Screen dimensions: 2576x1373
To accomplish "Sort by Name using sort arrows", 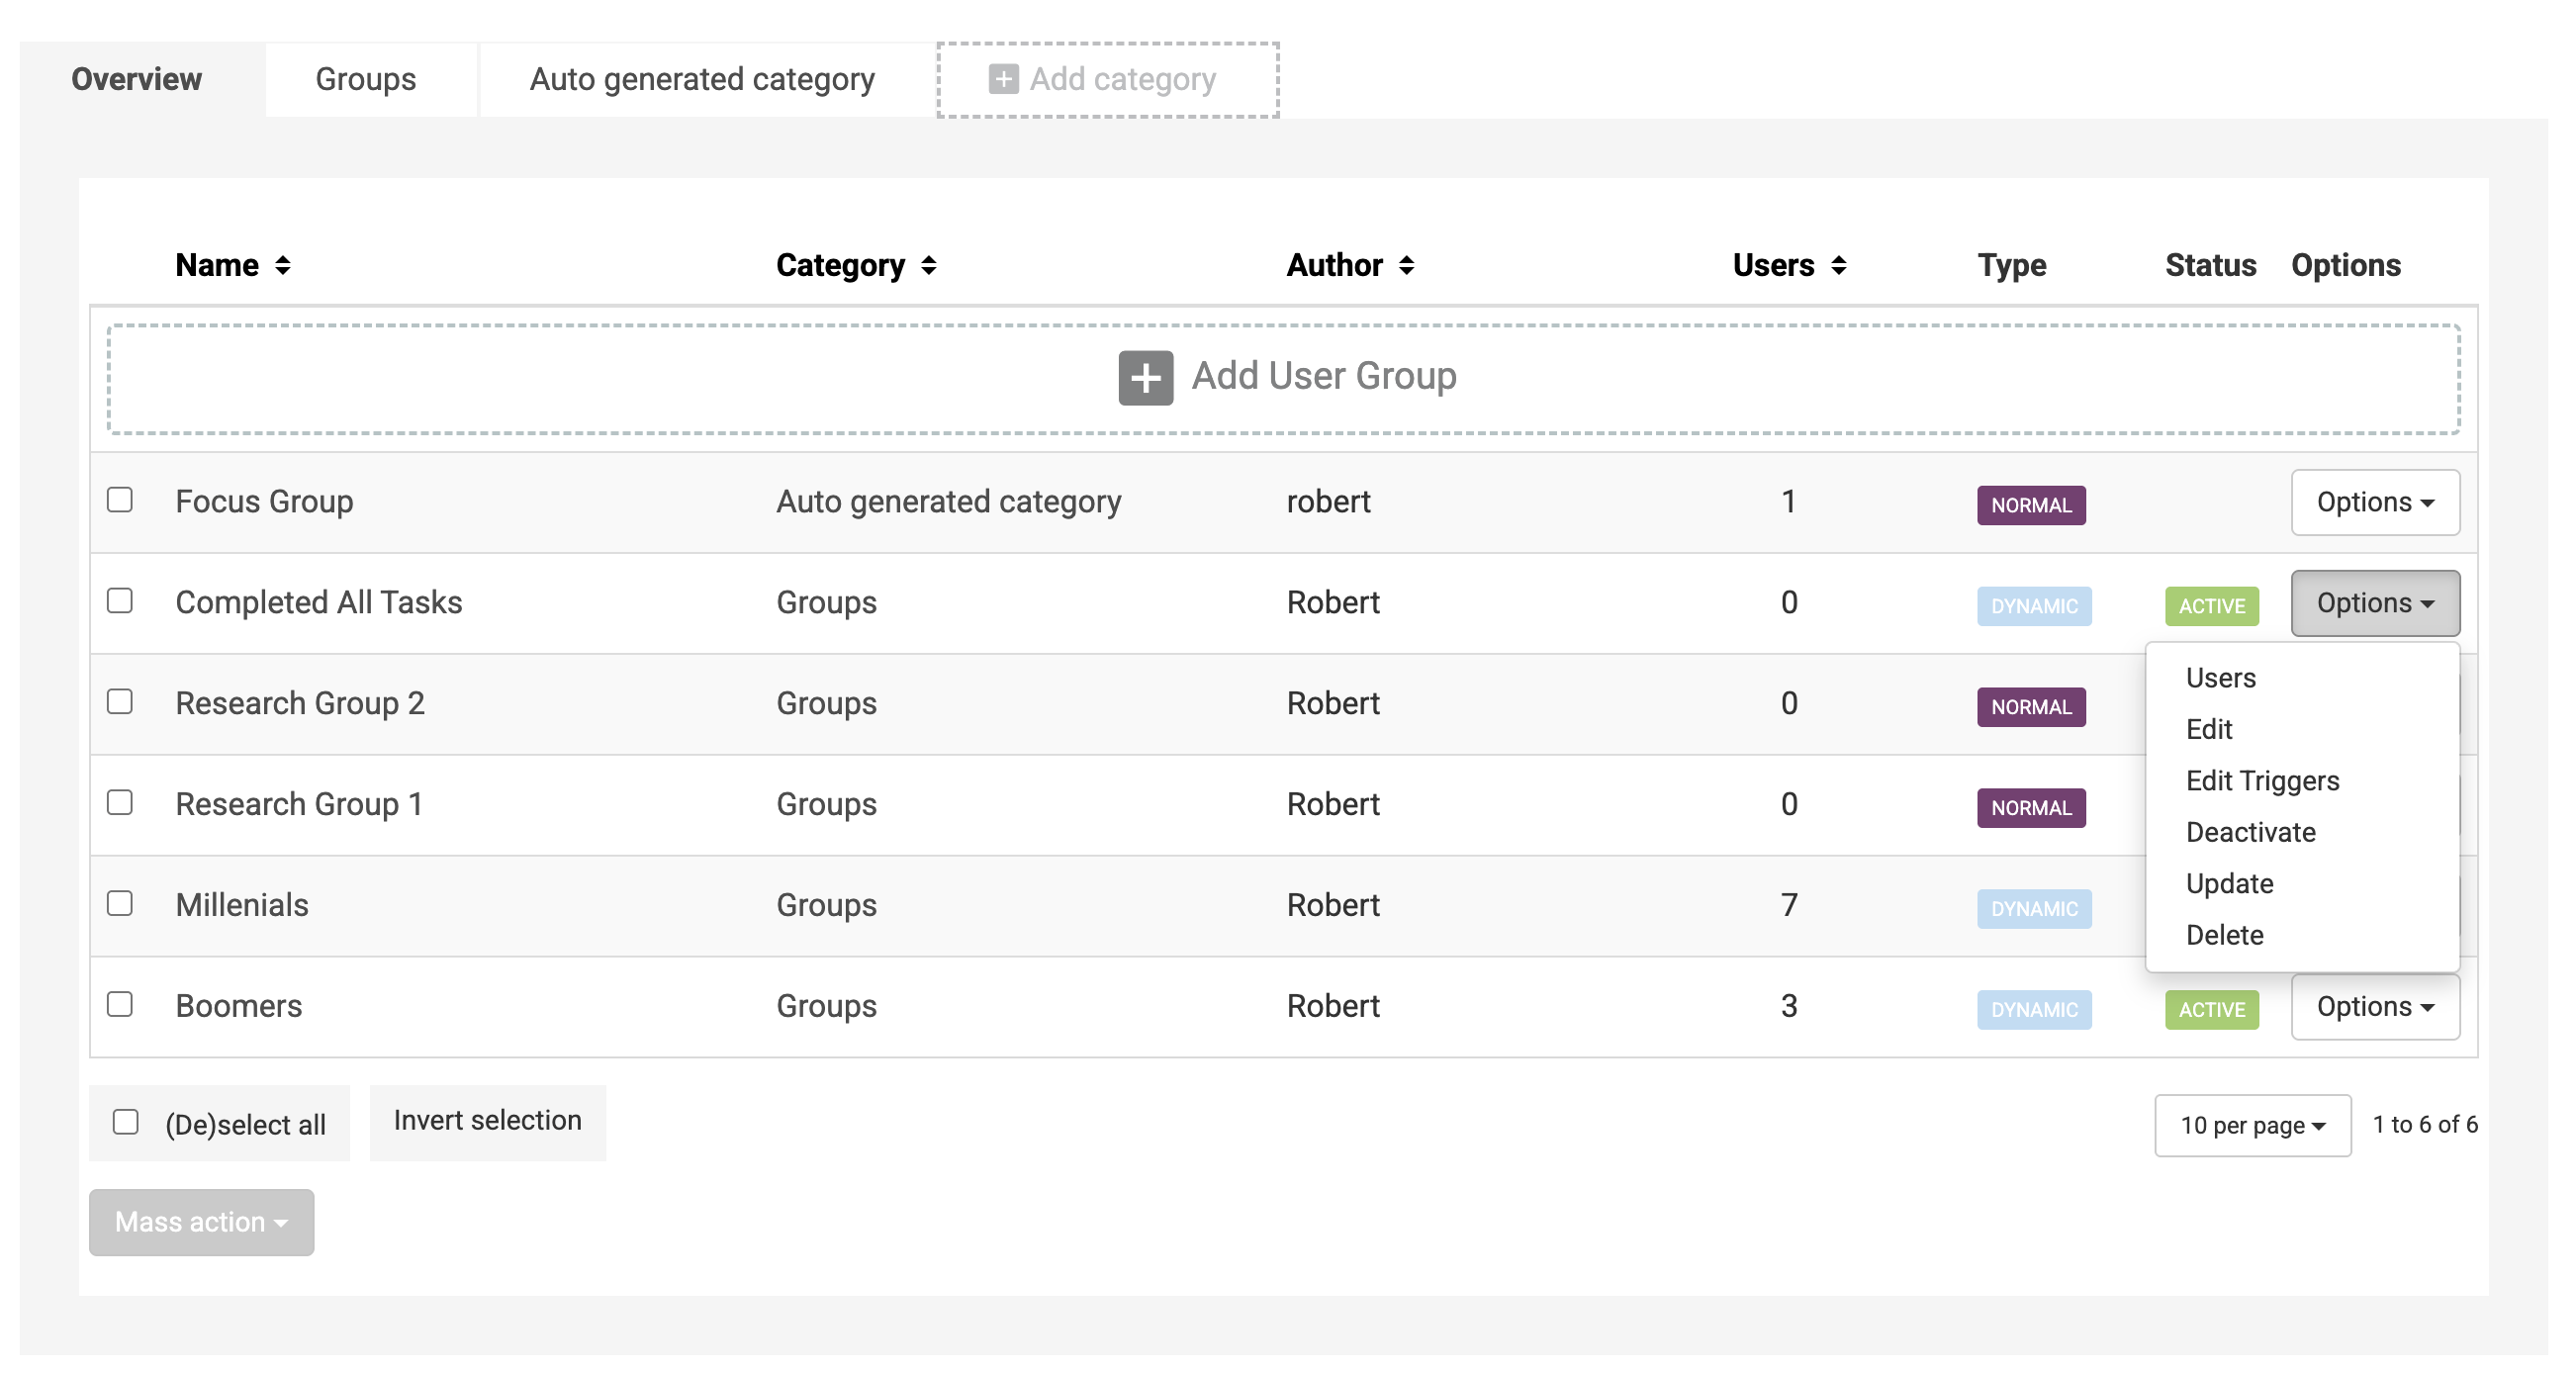I will [x=283, y=265].
